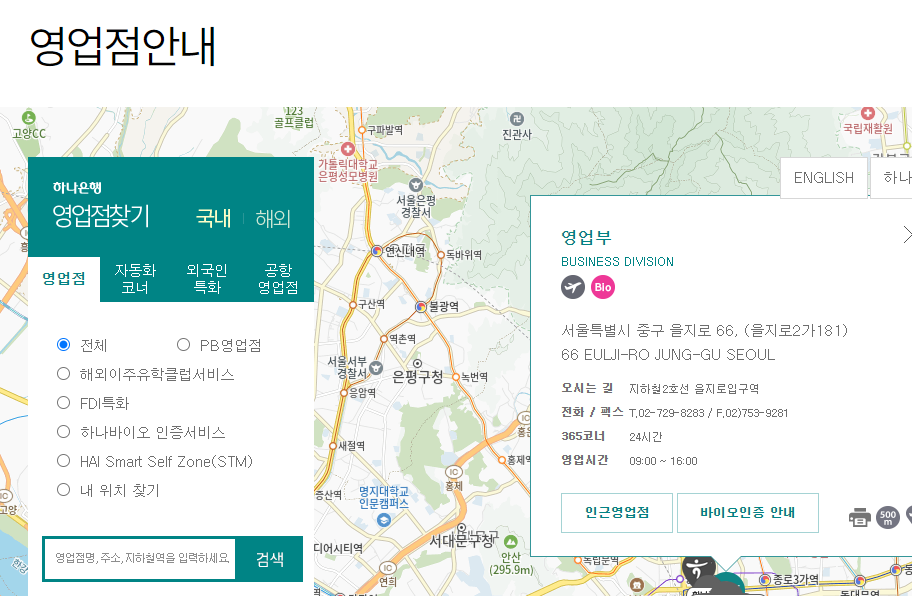Click the 영업점안내 page heading
Screen dimensions: 912x596
[123, 46]
